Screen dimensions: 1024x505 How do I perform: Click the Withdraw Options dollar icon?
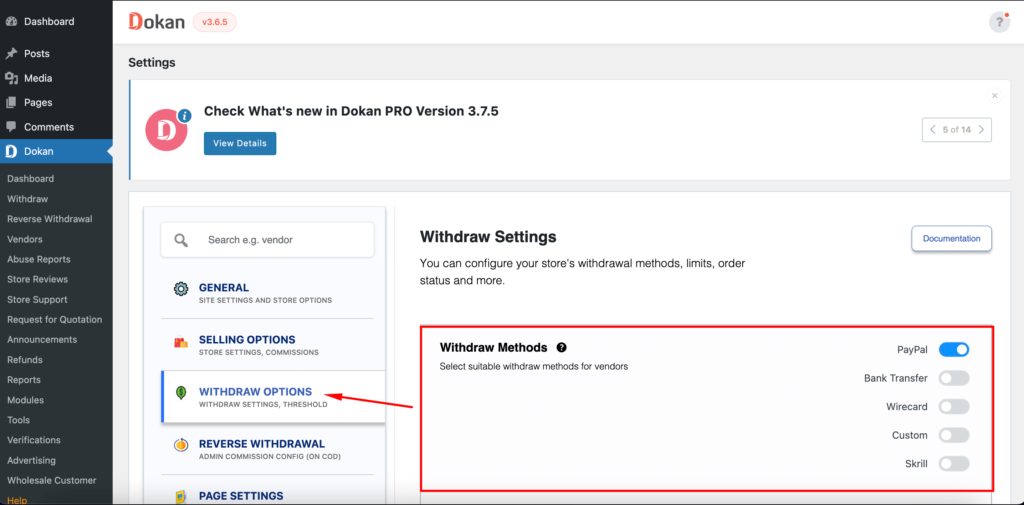(181, 393)
